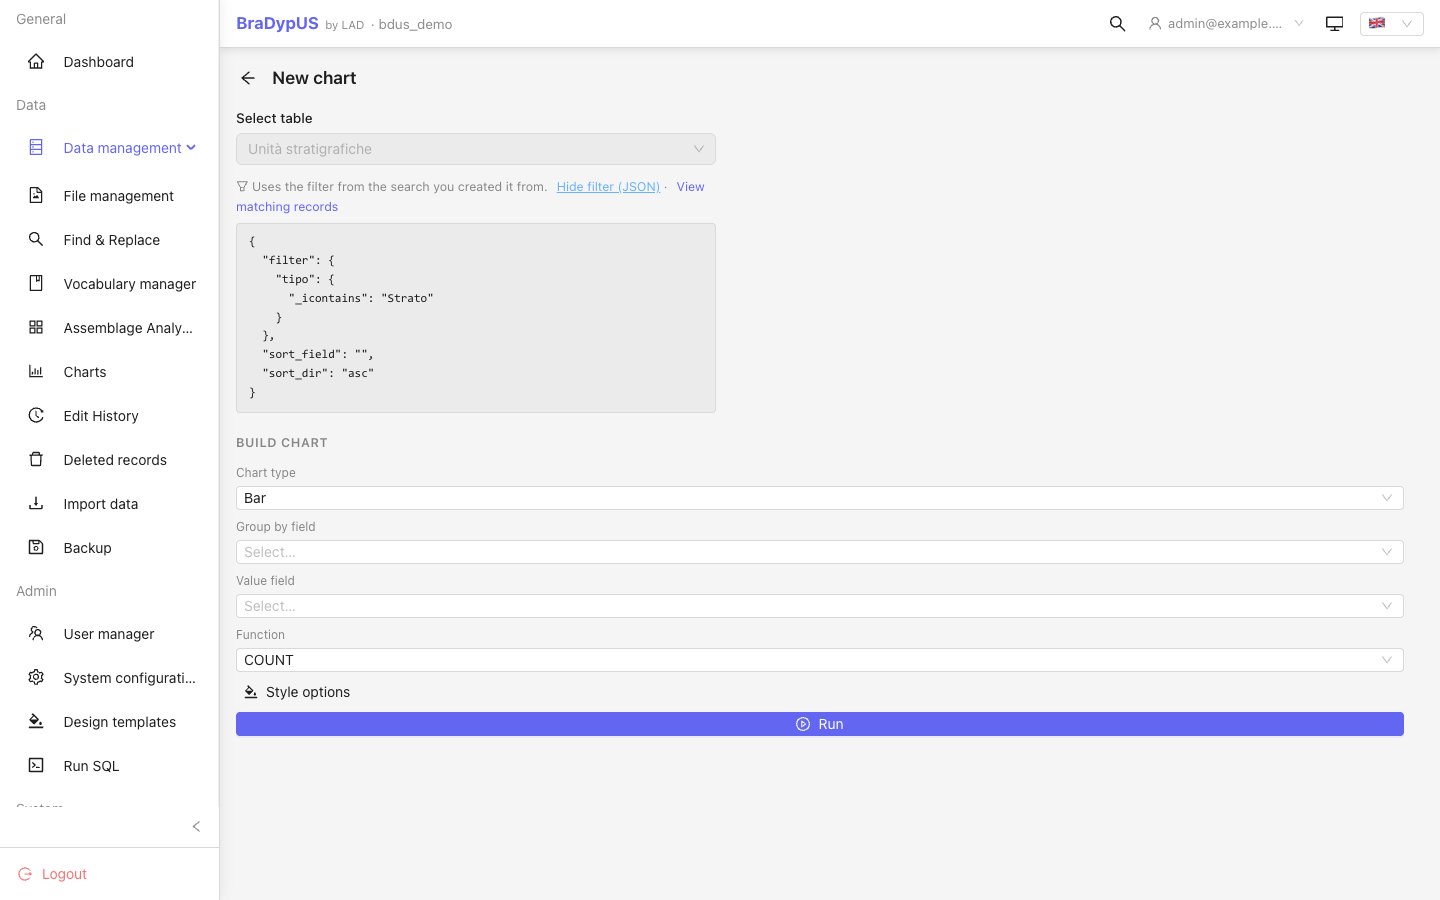Click the Deleted records trash icon
The image size is (1440, 900).
[36, 460]
